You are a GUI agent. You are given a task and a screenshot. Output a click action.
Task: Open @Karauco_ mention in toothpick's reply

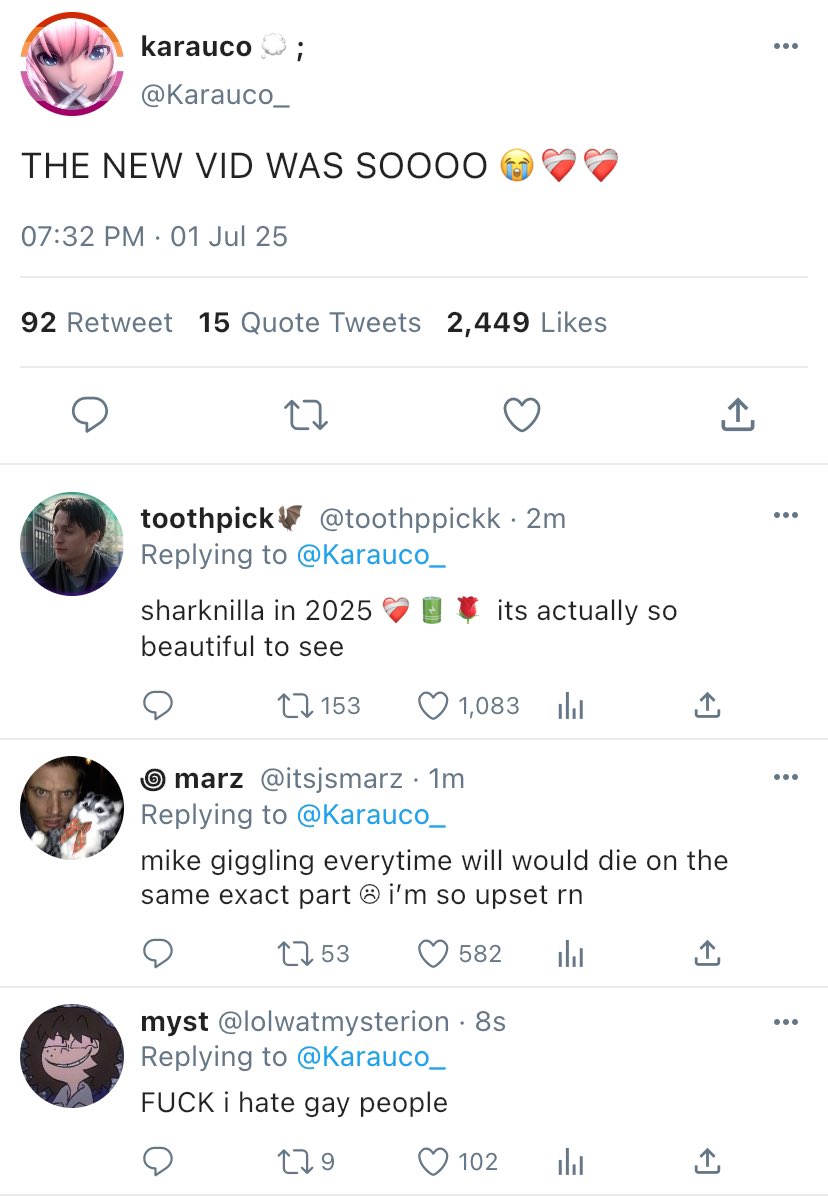point(370,555)
